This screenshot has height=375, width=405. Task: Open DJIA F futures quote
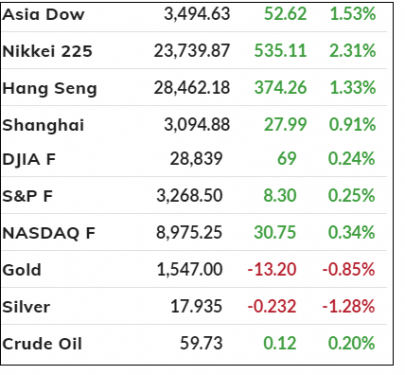pyautogui.click(x=29, y=160)
